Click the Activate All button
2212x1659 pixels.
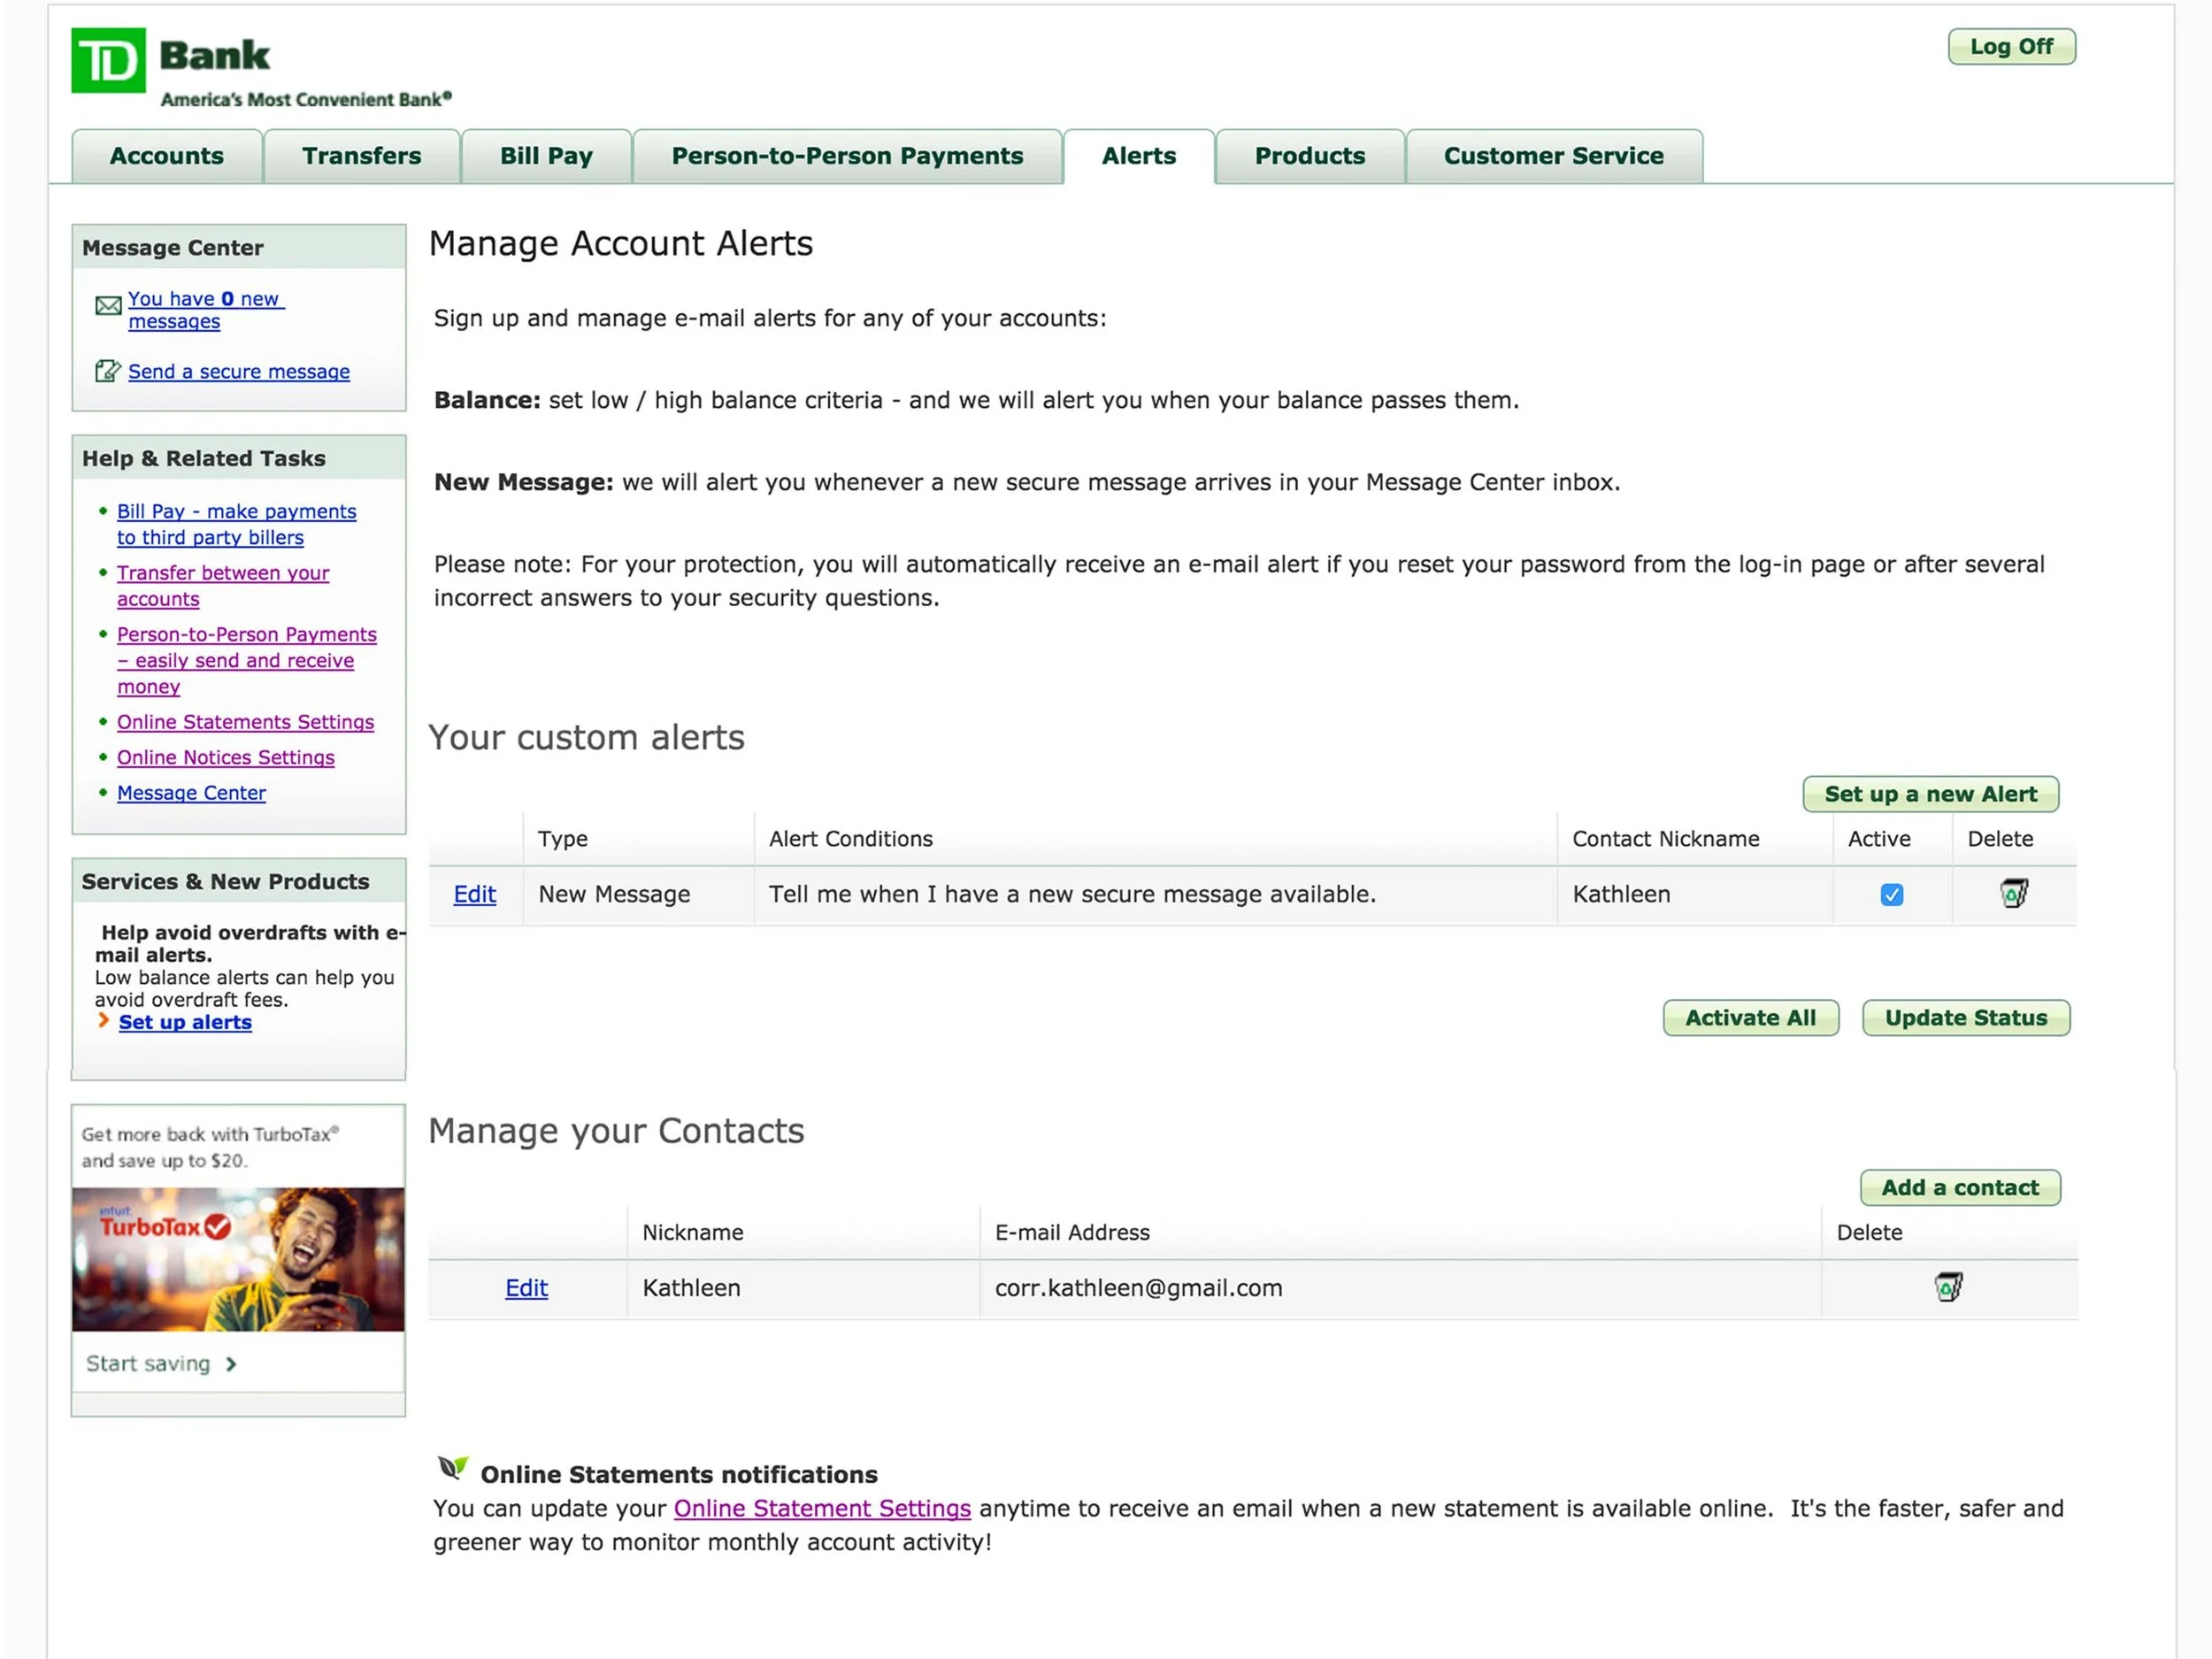pos(1750,1018)
